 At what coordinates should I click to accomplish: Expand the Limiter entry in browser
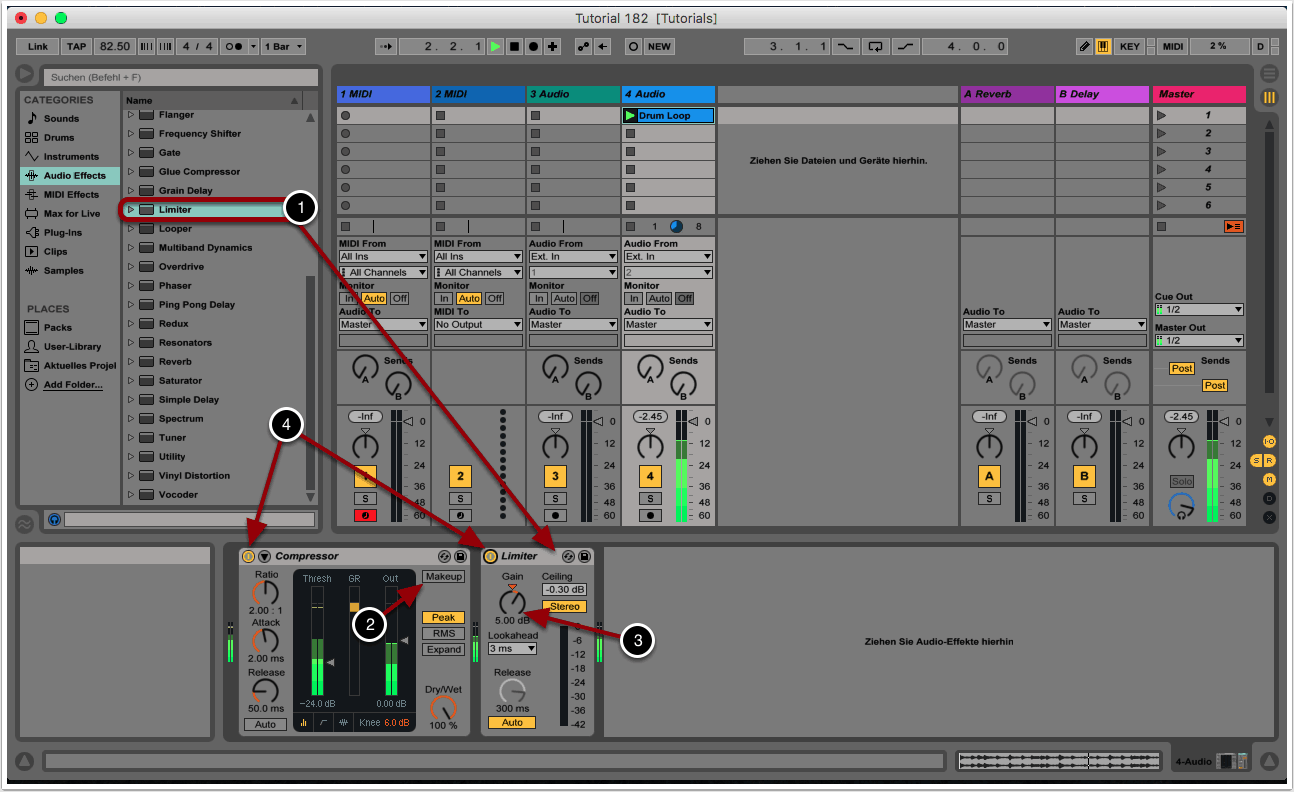tap(130, 210)
